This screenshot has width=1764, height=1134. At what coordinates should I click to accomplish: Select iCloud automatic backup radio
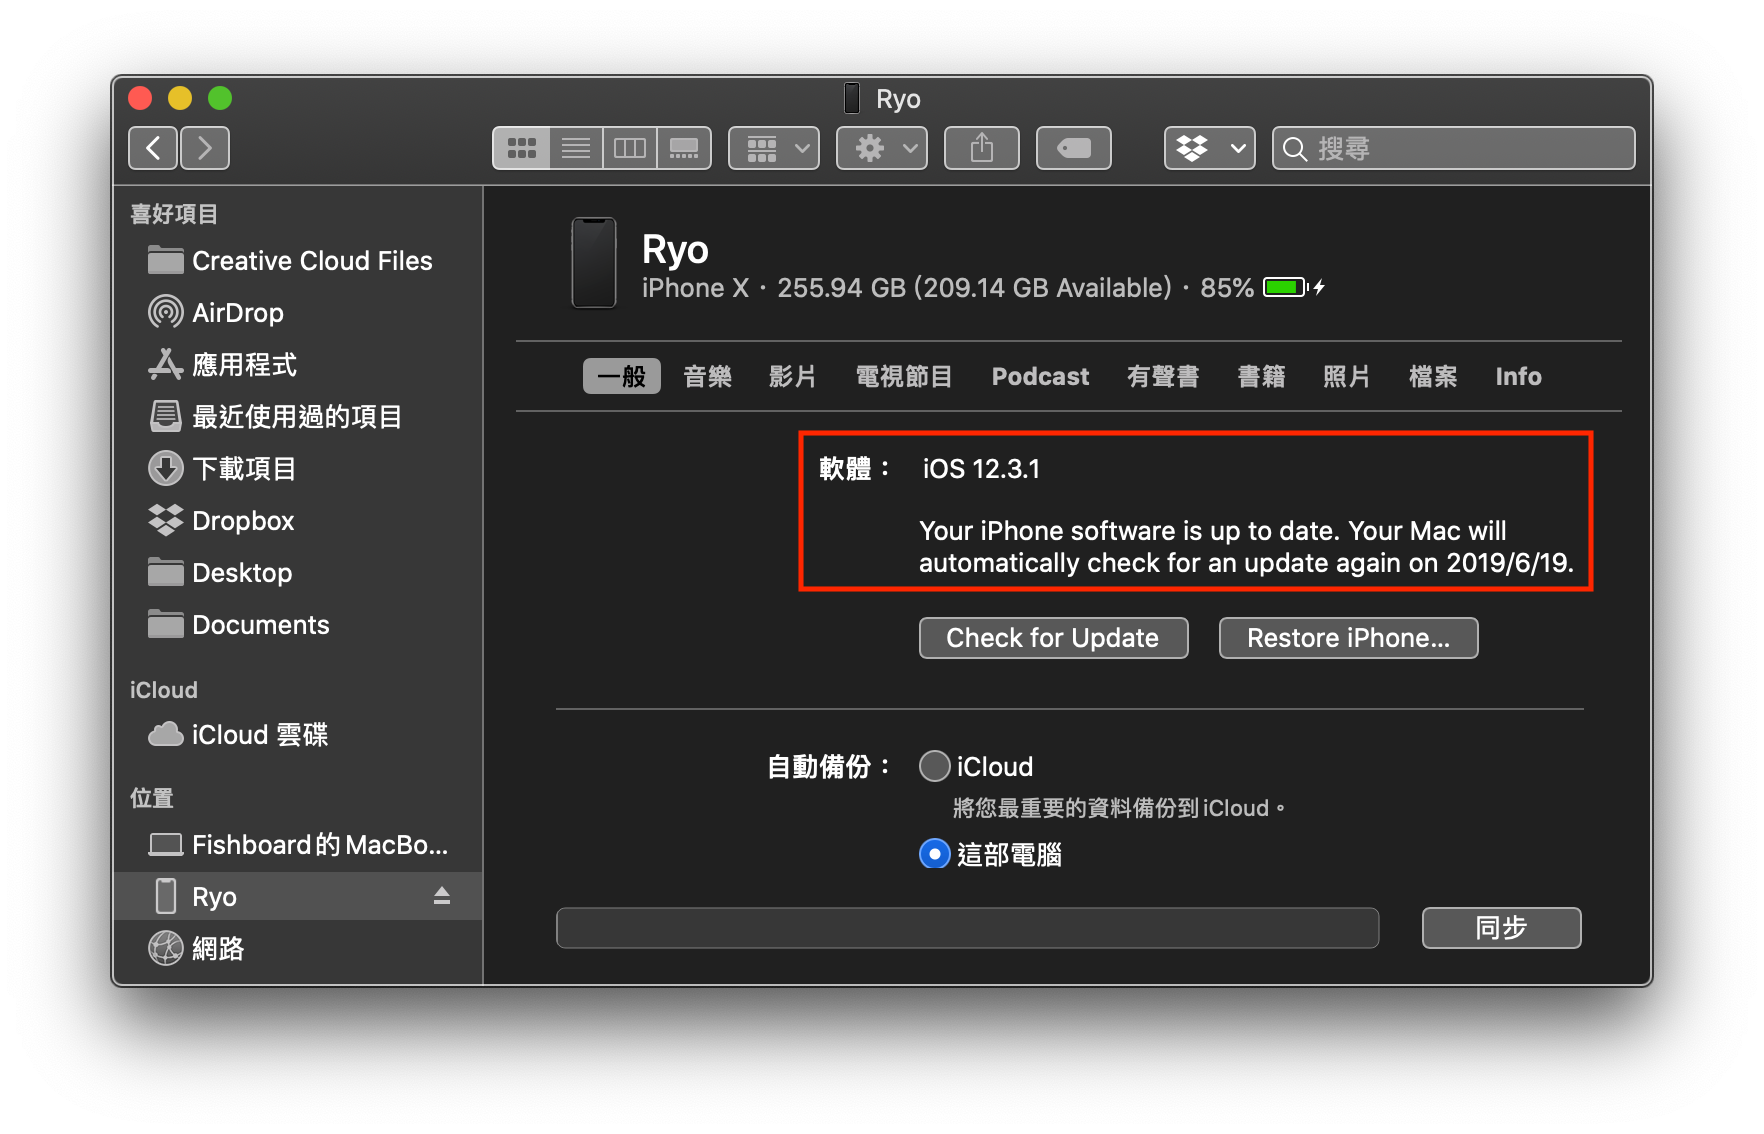[934, 766]
